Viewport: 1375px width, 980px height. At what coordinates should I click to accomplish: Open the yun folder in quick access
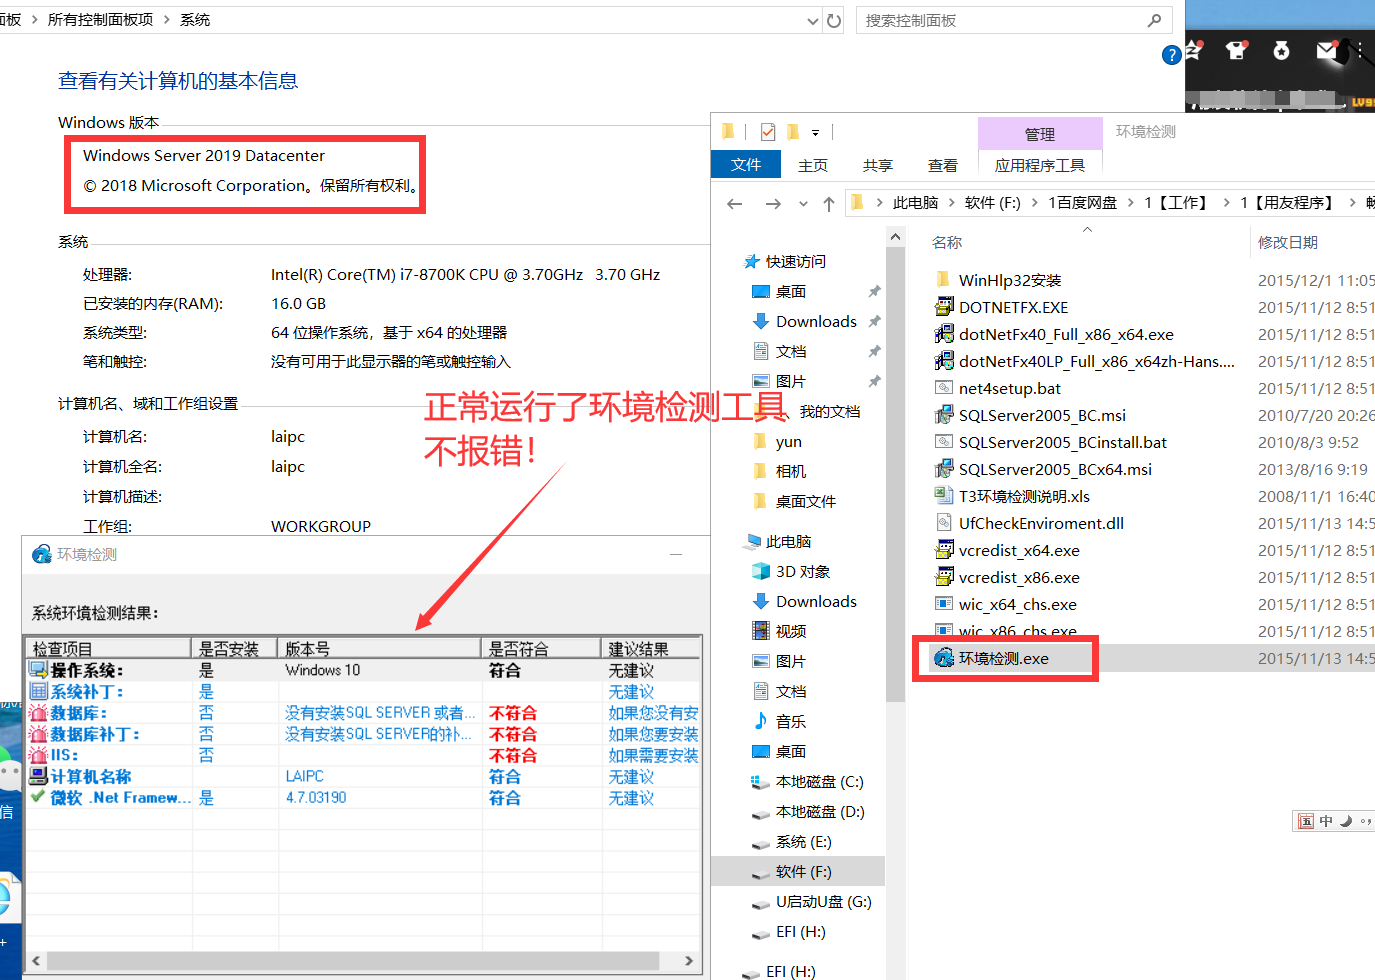[788, 441]
